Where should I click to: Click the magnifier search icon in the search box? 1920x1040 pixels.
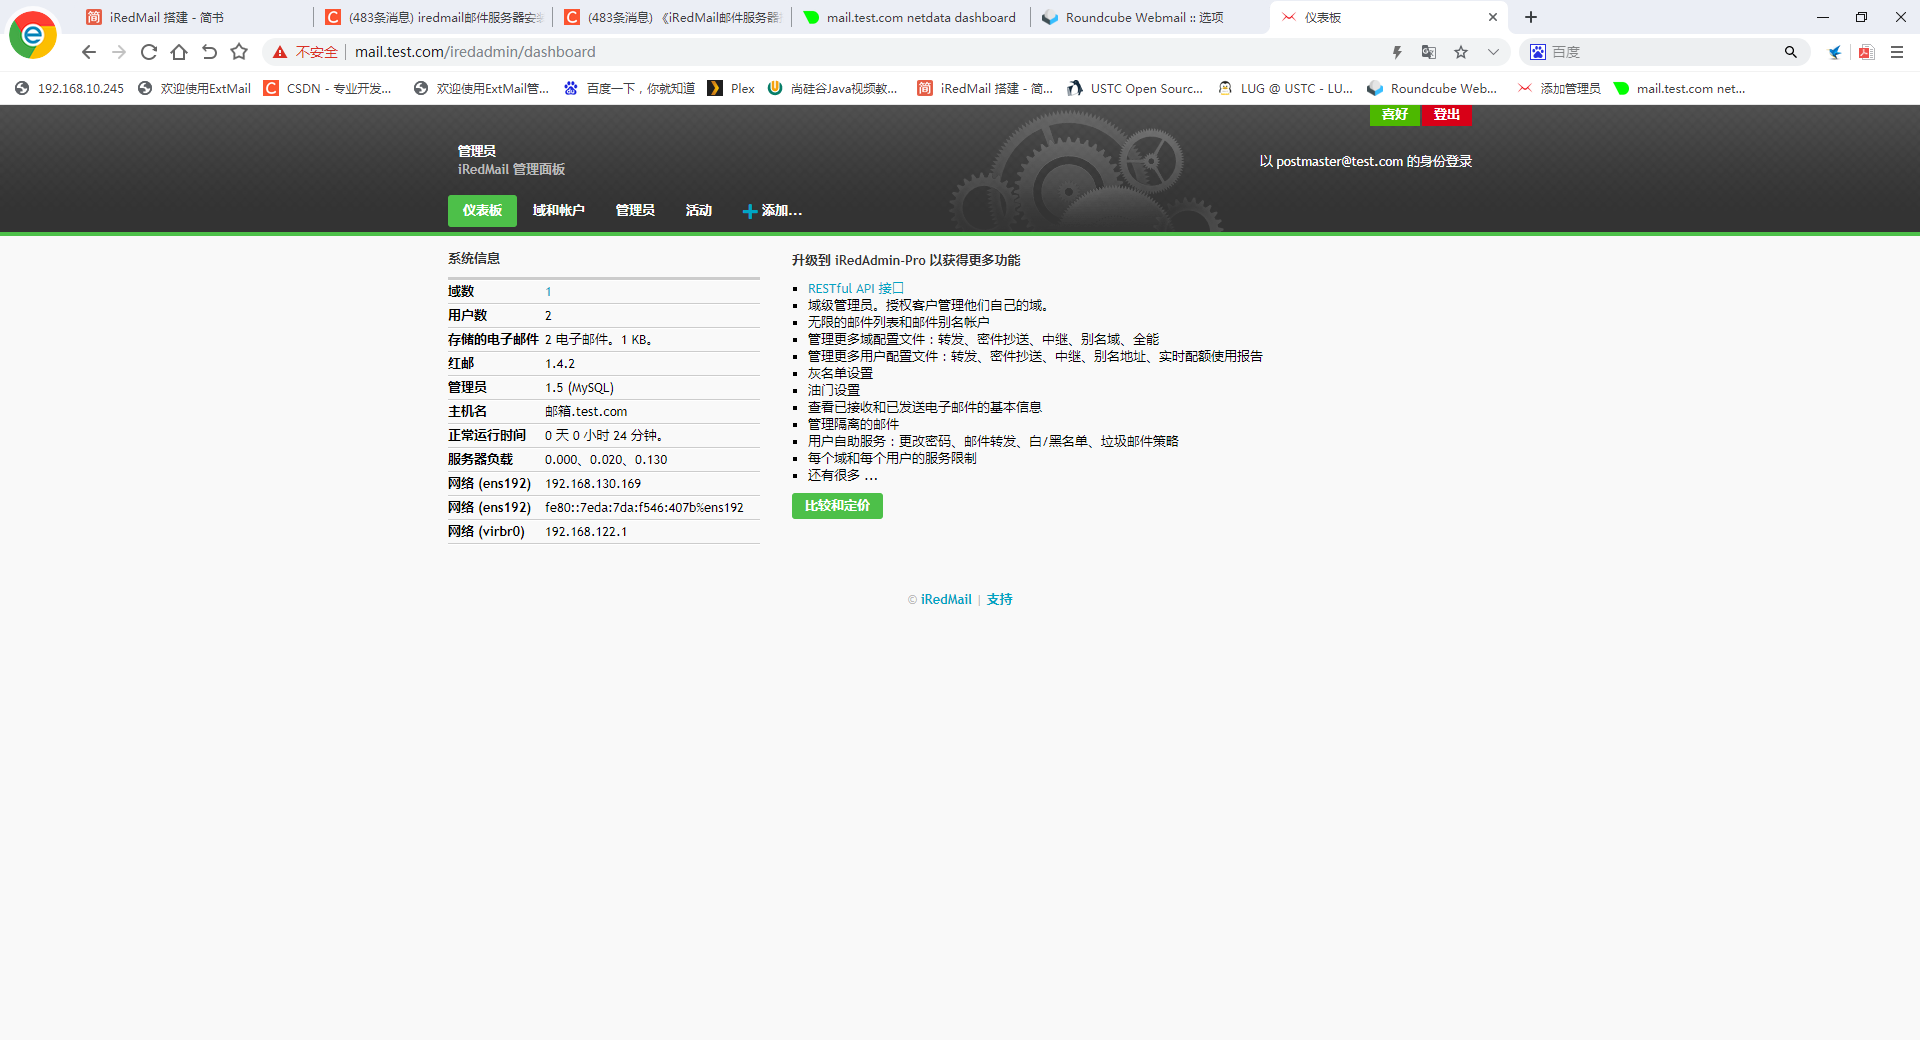click(x=1790, y=51)
